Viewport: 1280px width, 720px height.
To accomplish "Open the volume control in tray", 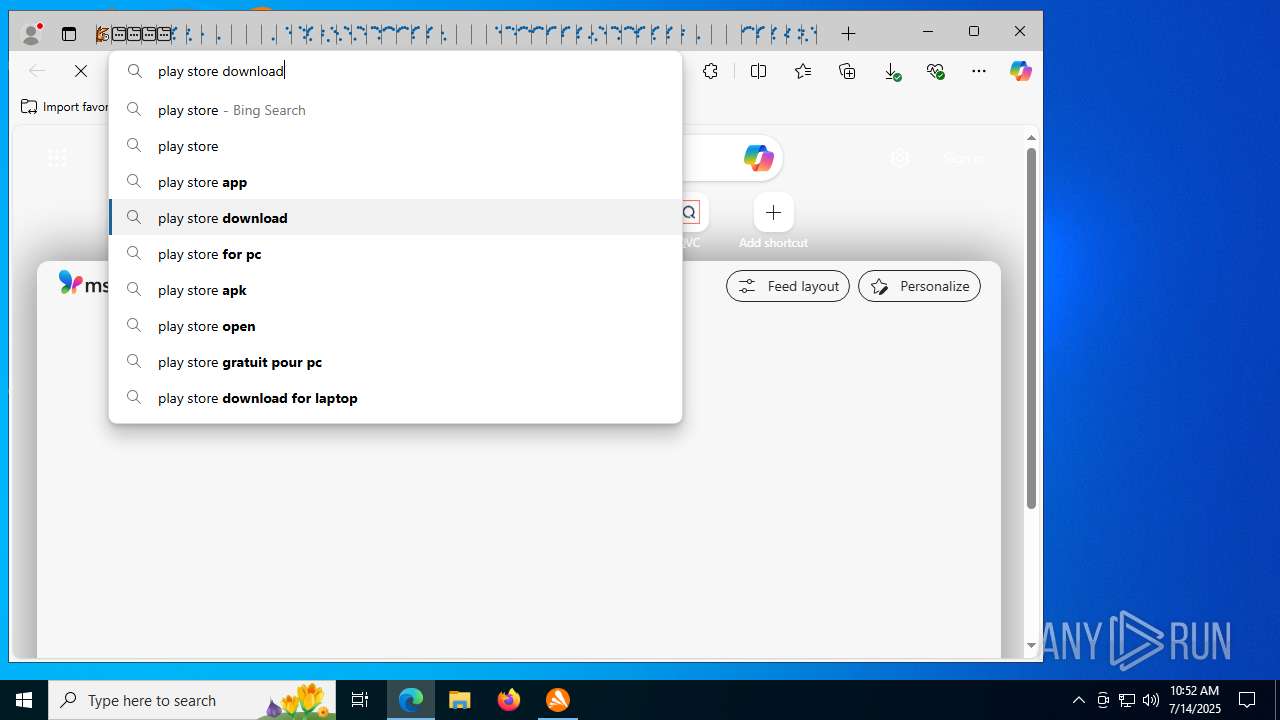I will (1151, 700).
